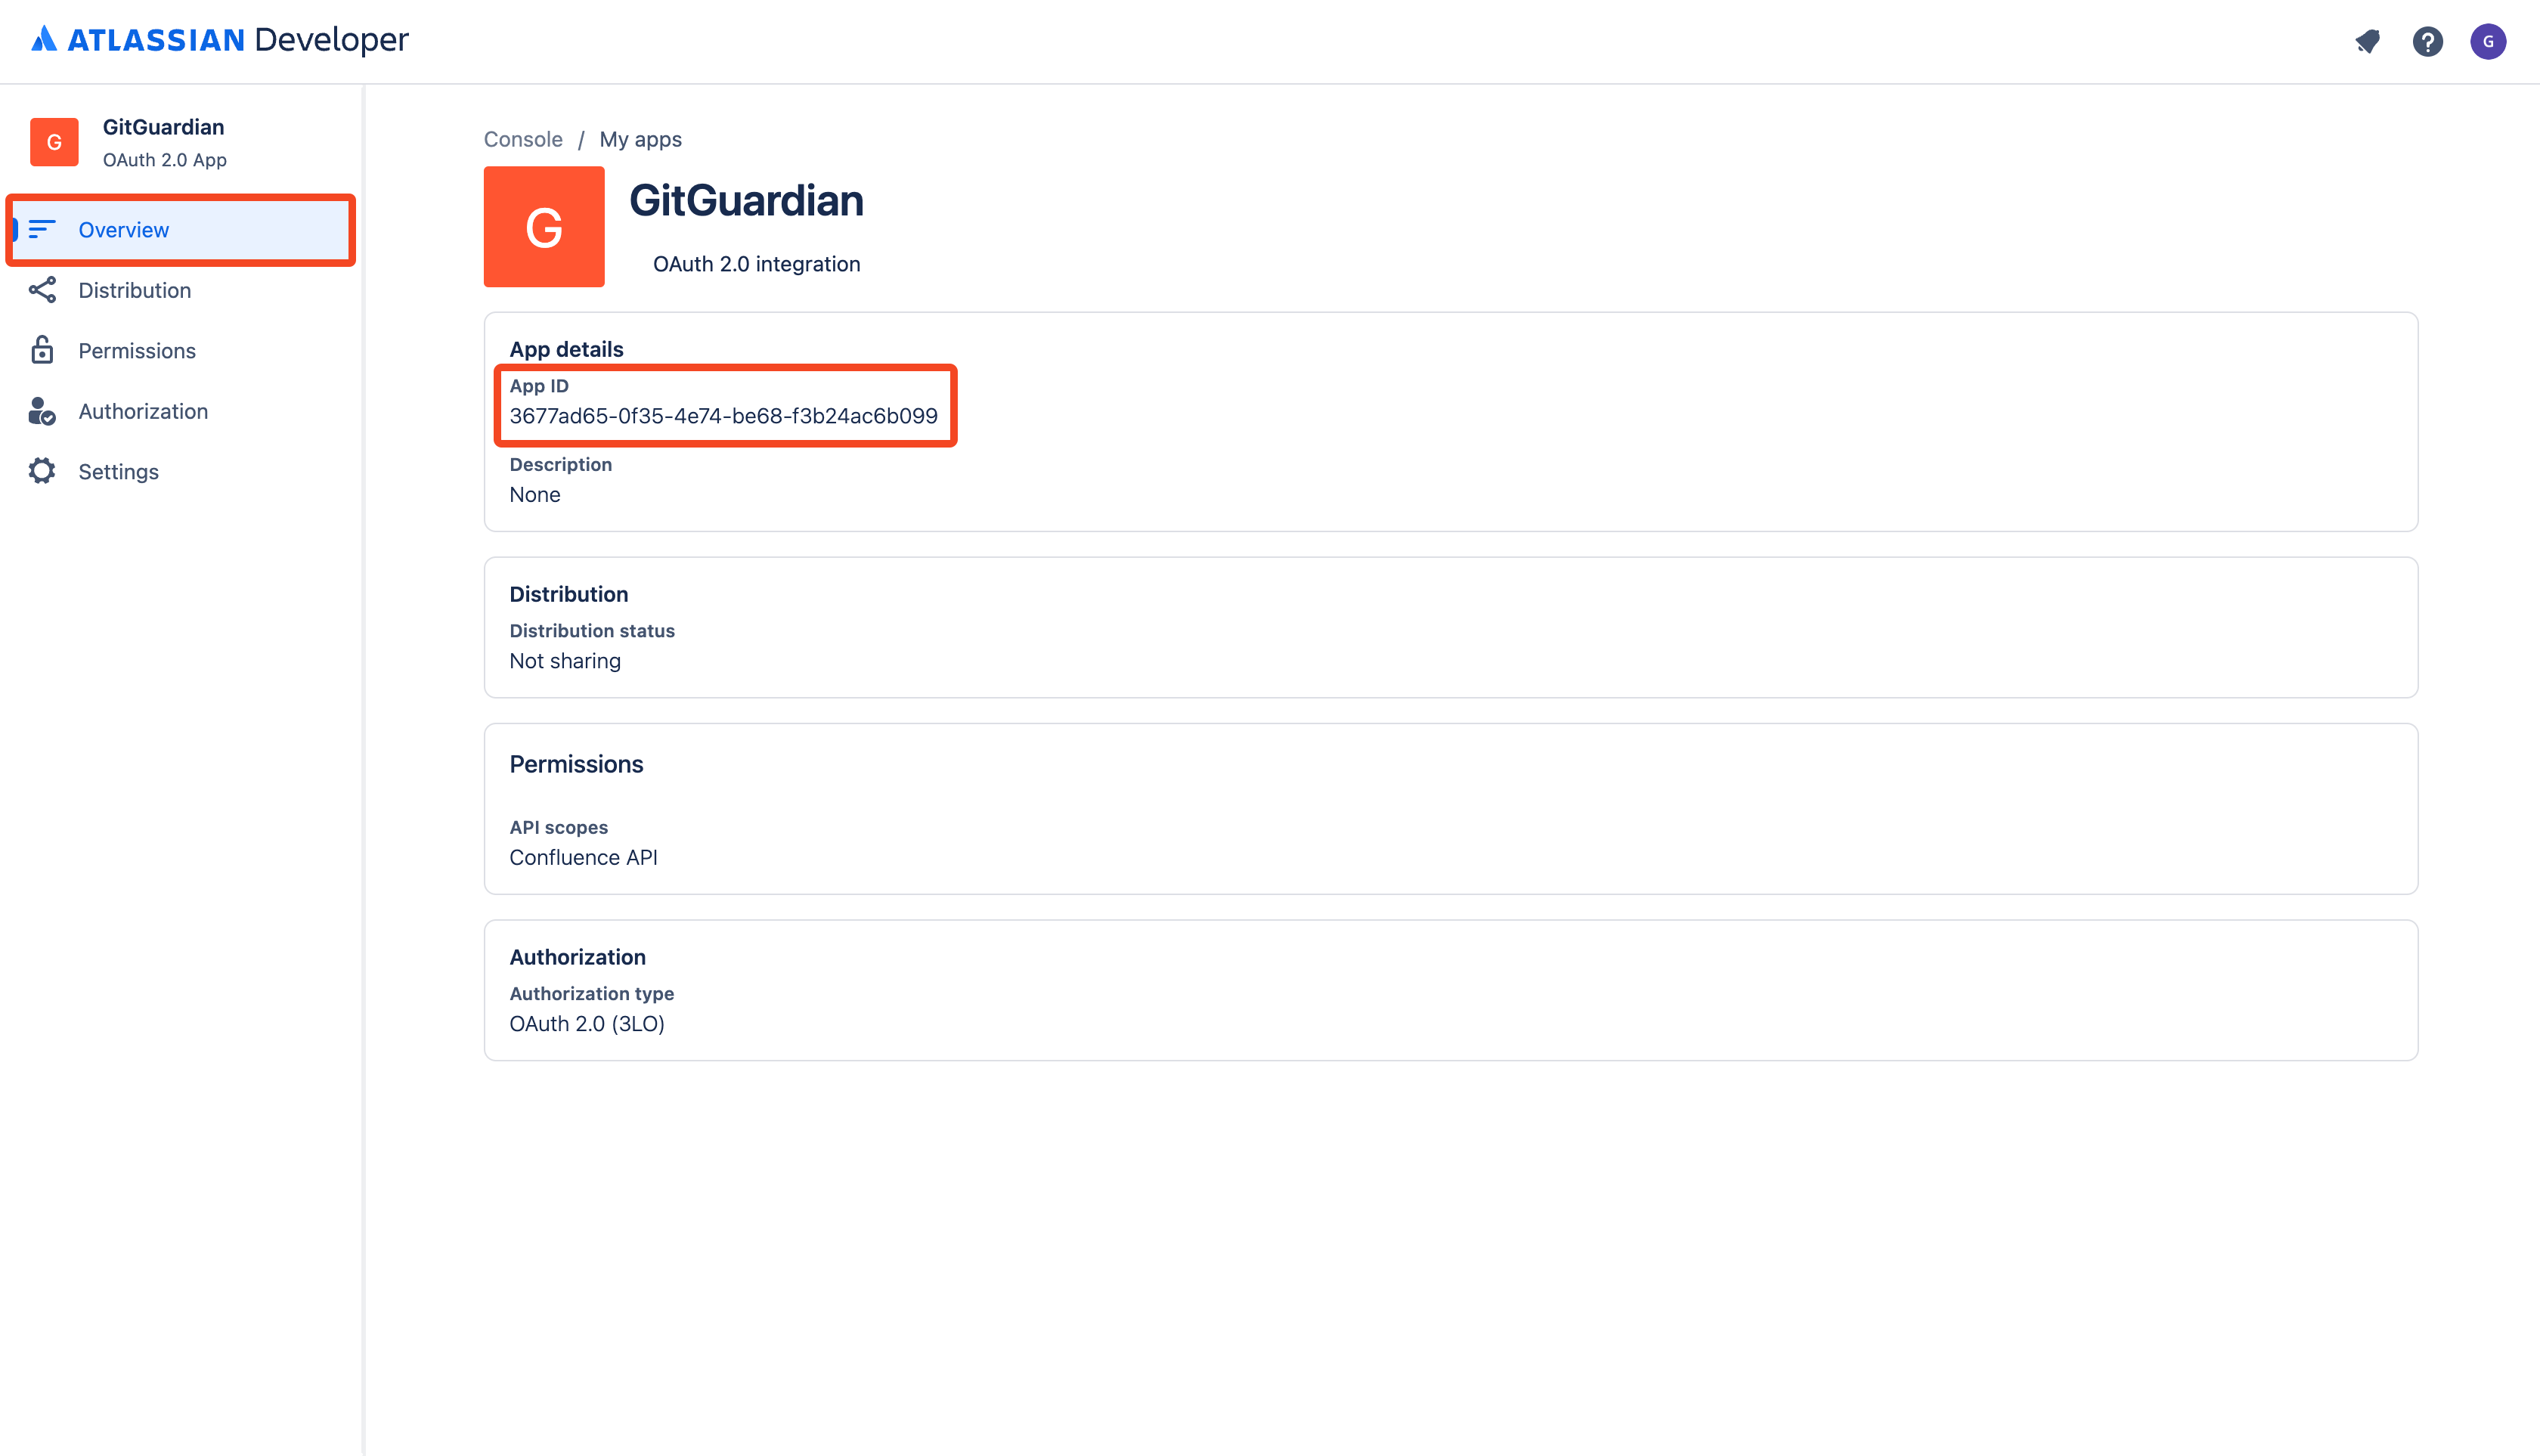Click the 'OAuth 2.0 App' sidebar subtitle
The width and height of the screenshot is (2540, 1456).
(x=165, y=160)
